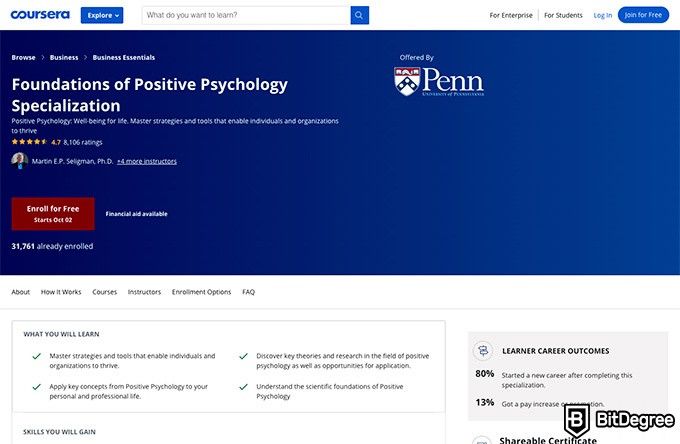This screenshot has width=680, height=444.
Task: Go to Browse breadcrumb
Action: click(x=23, y=57)
